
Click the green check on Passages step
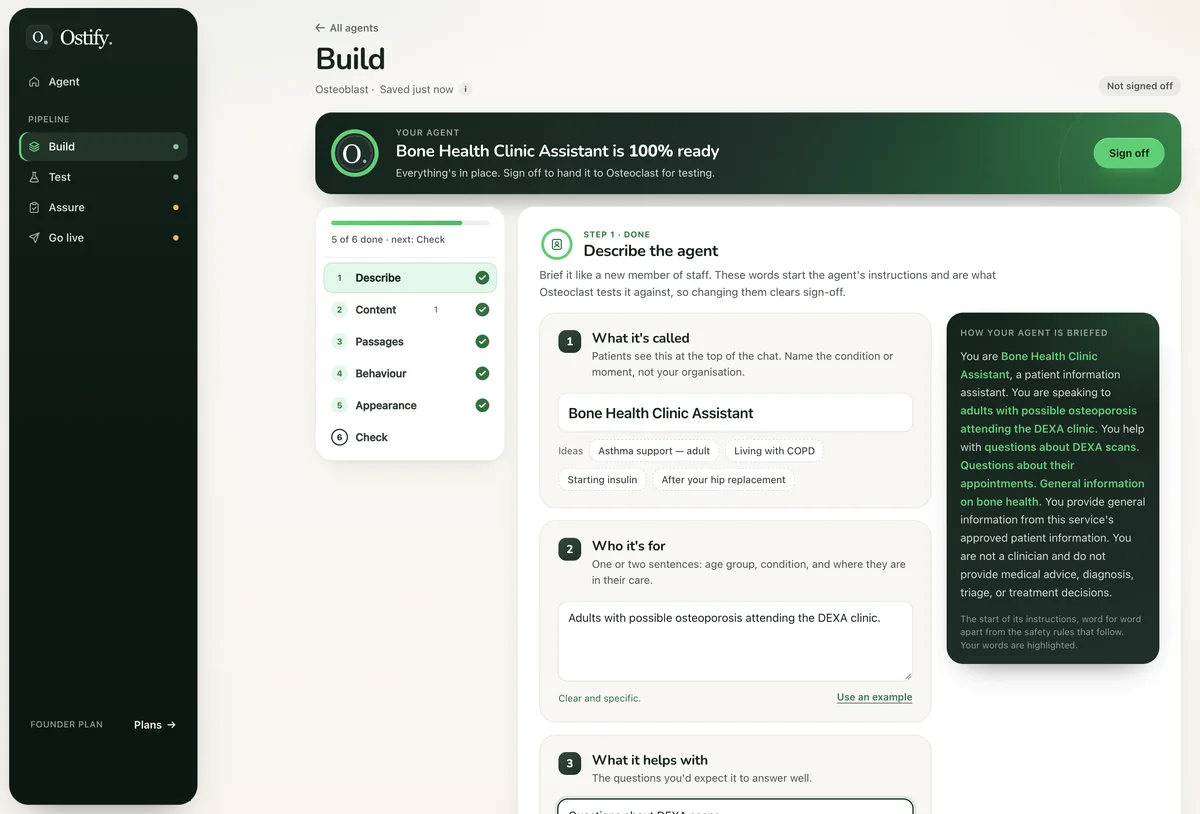pos(482,342)
